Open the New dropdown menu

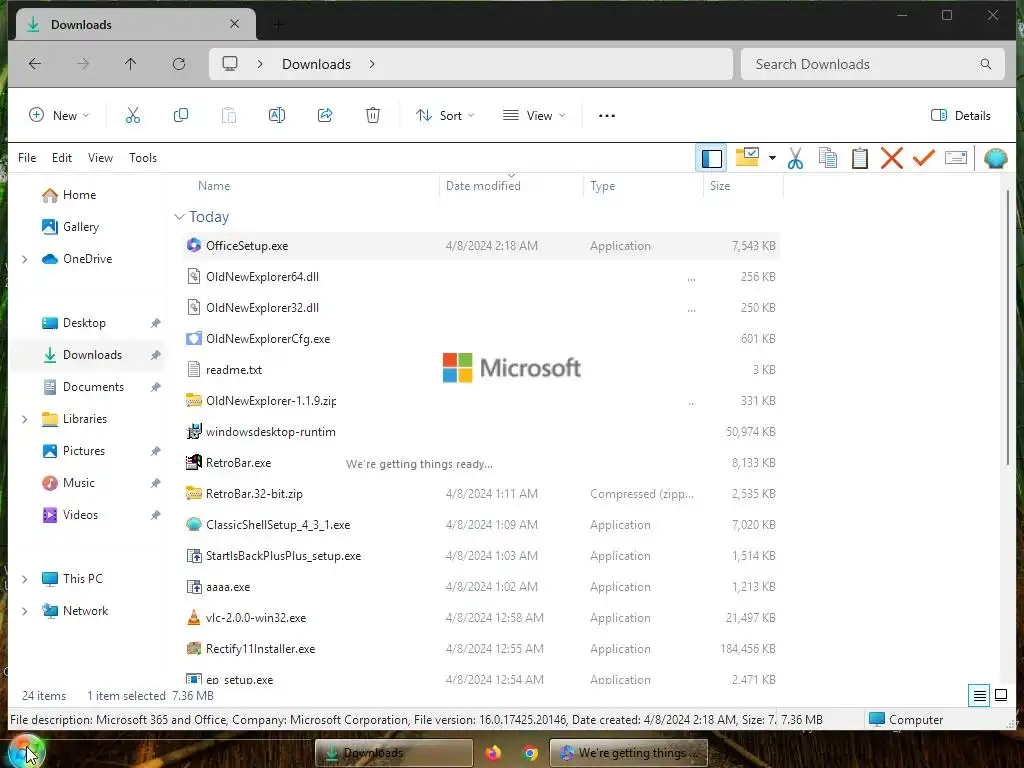[x=59, y=116]
